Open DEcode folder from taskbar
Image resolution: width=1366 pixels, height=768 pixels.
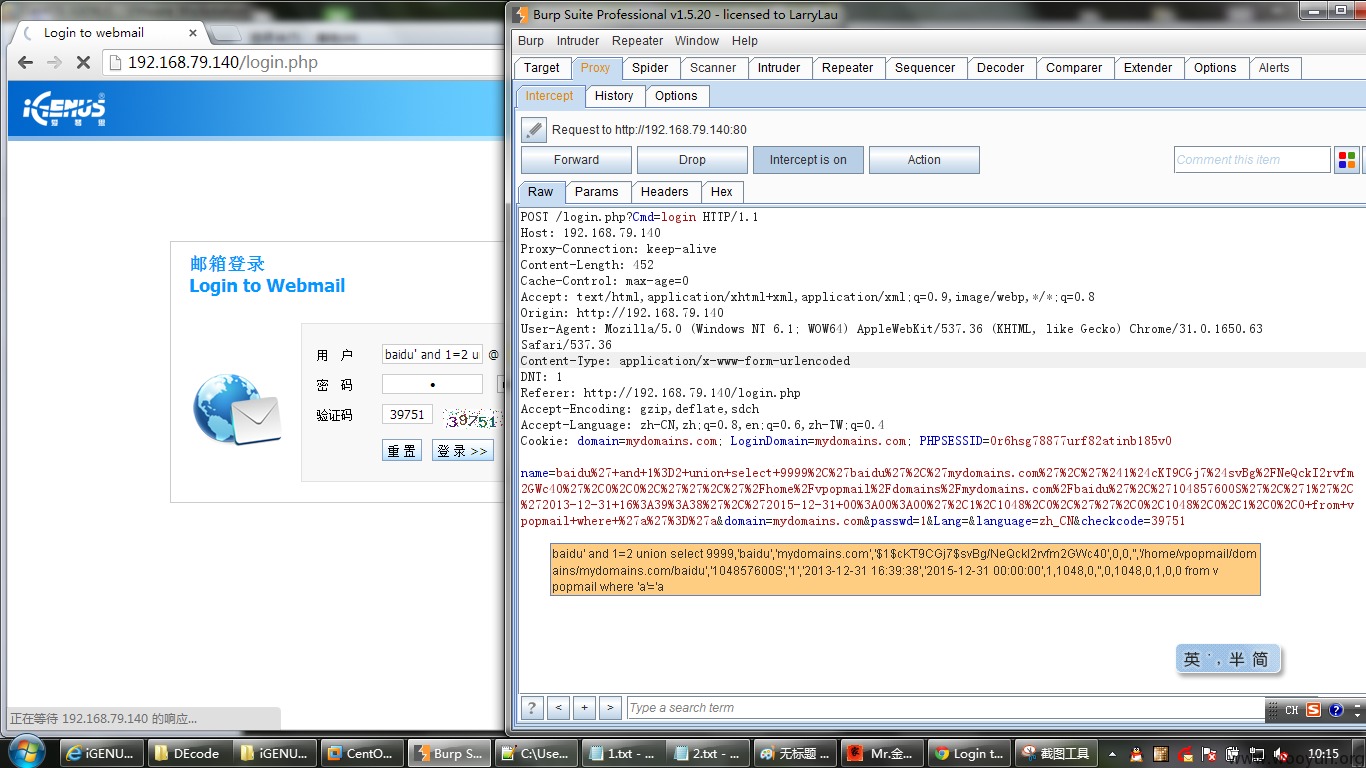coord(189,753)
